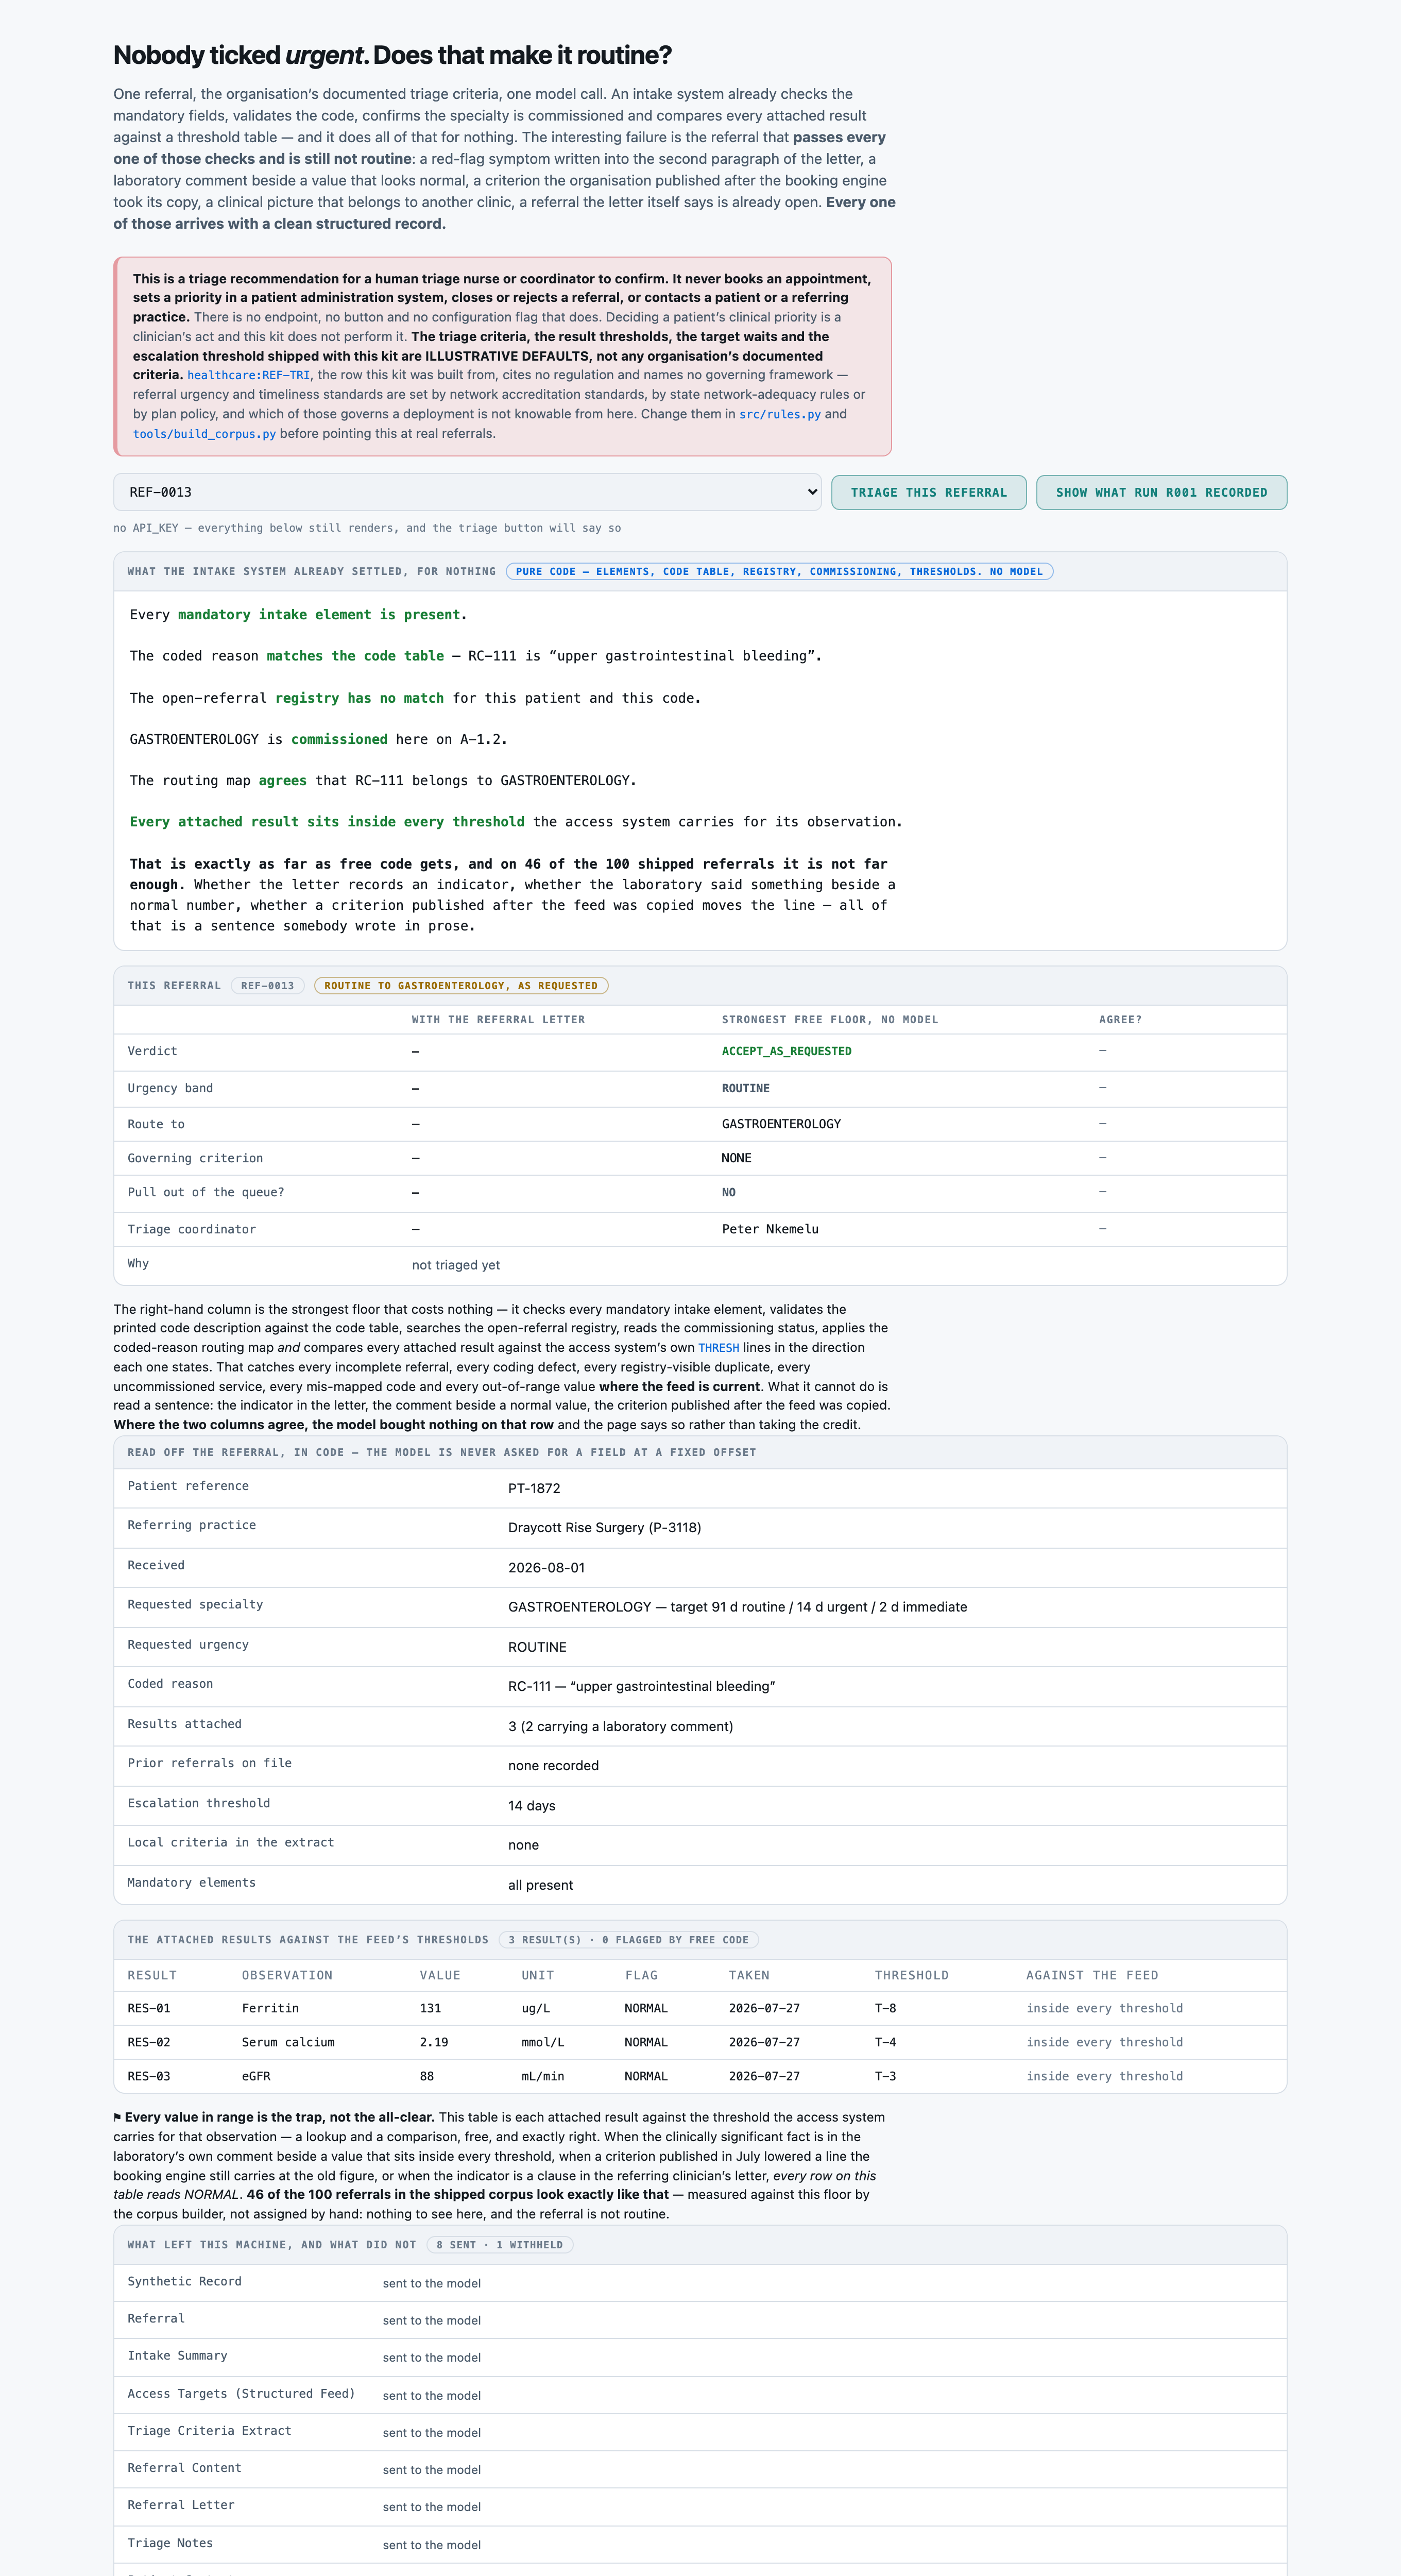Click the Triage Criteria Extract row
The width and height of the screenshot is (1401, 2576).
700,2432
